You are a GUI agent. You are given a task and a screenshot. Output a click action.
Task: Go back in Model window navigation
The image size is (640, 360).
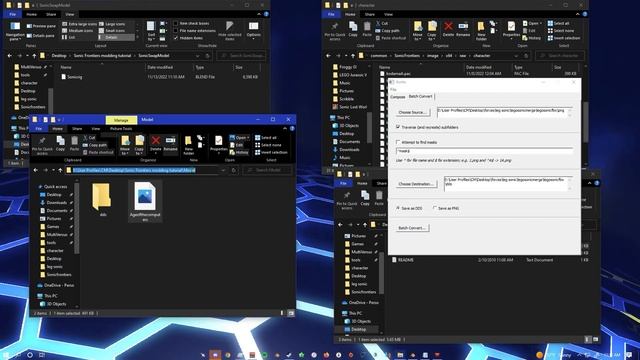coord(36,170)
